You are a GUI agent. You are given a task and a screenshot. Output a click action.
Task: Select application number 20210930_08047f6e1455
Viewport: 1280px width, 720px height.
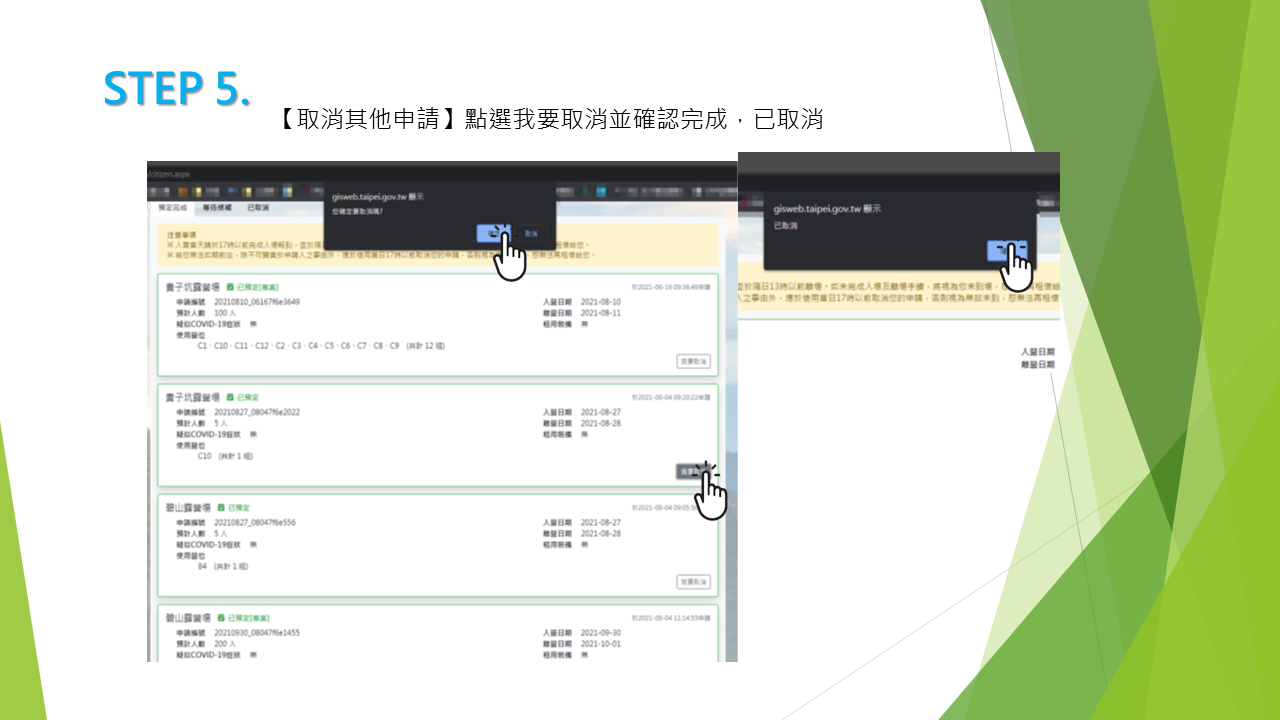(257, 633)
